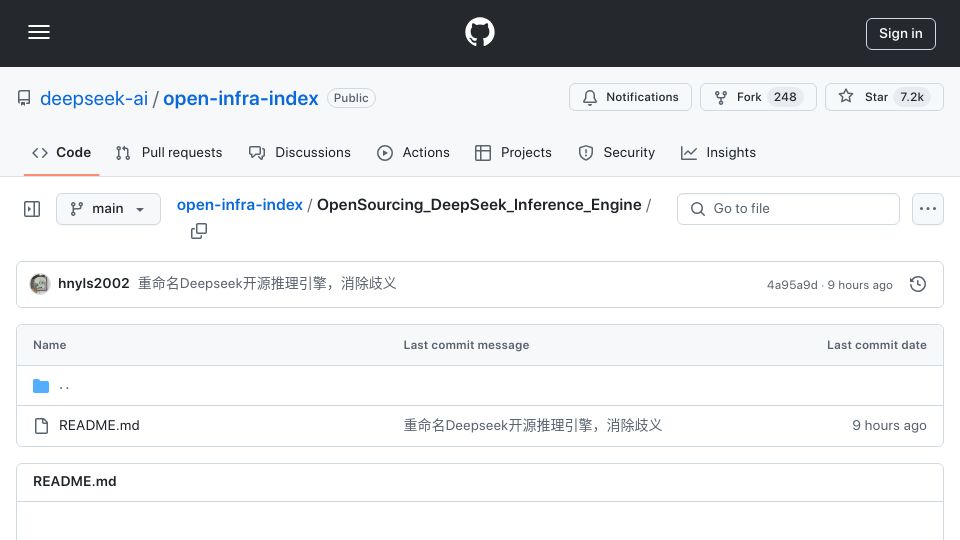This screenshot has height=540, width=960.
Task: Click the README.md file icon
Action: click(x=41, y=426)
